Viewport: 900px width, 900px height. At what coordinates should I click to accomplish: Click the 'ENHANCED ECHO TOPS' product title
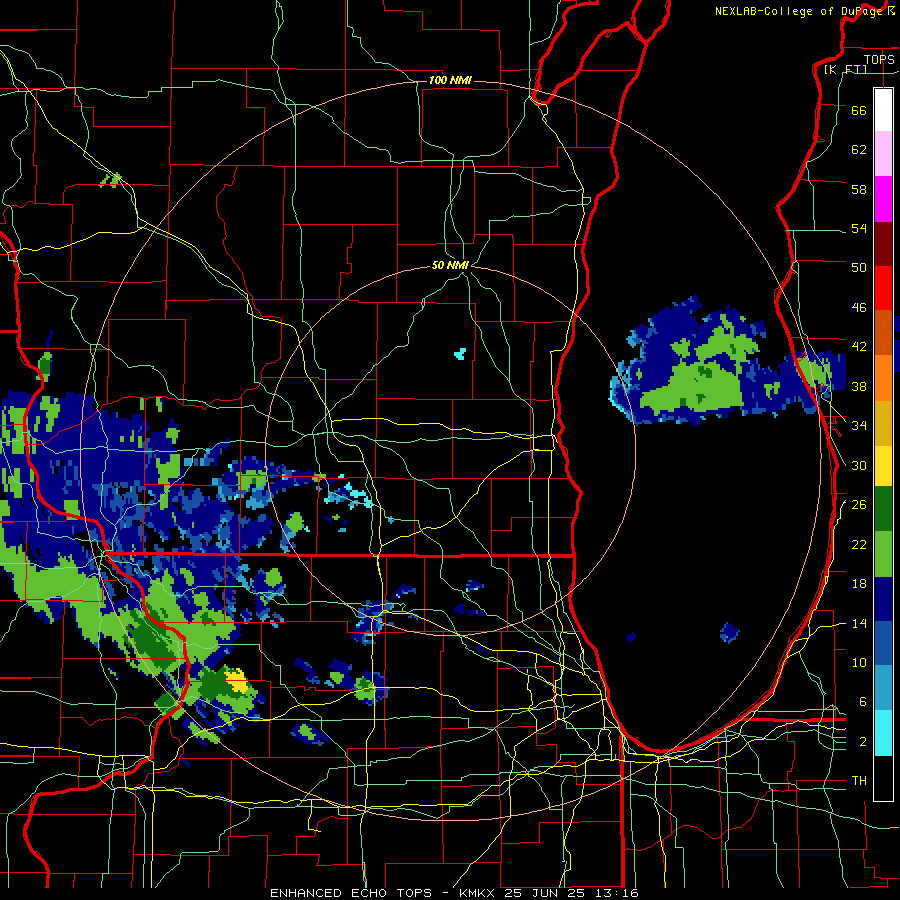point(351,893)
